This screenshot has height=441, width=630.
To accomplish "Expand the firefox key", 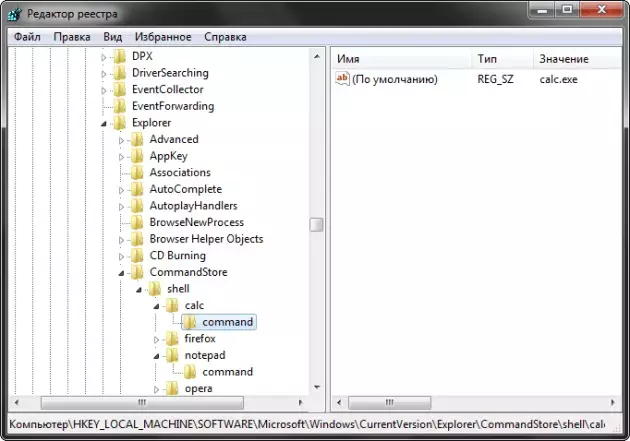I will (157, 340).
